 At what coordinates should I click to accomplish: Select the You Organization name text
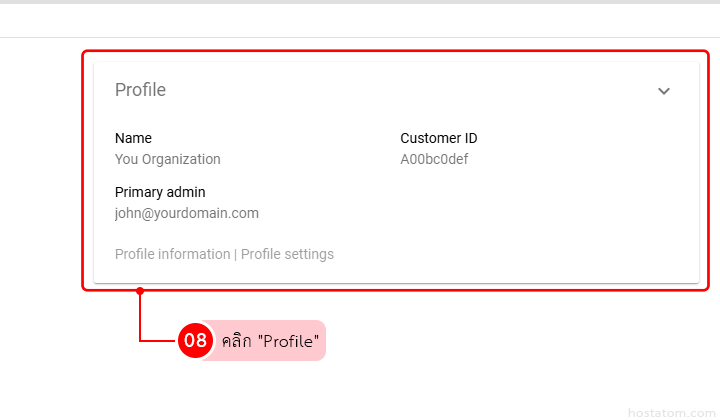[x=168, y=159]
